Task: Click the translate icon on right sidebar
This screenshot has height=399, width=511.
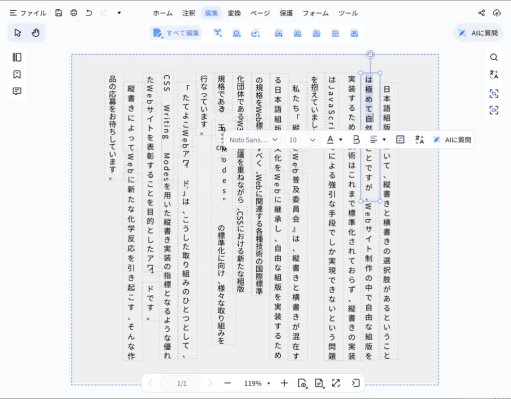Action: pyautogui.click(x=494, y=75)
